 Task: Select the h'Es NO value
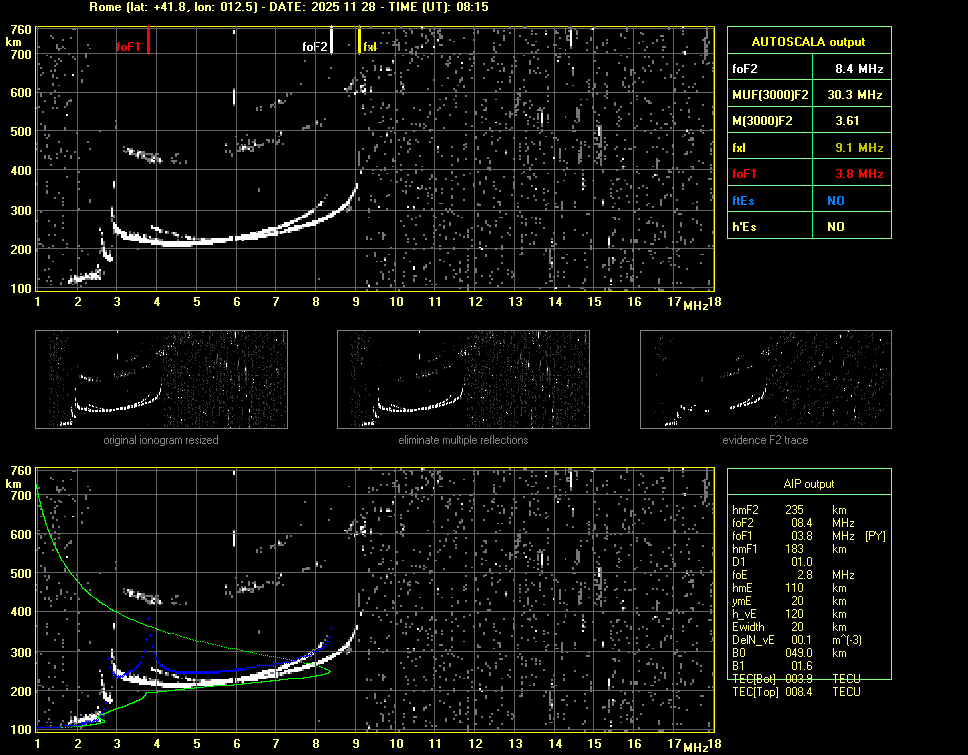click(x=835, y=227)
